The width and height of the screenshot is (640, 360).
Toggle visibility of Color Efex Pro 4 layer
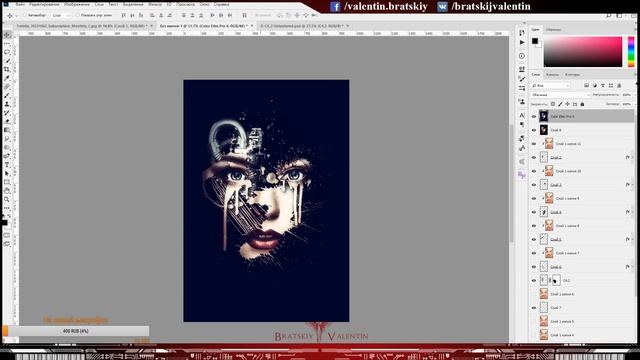(534, 116)
